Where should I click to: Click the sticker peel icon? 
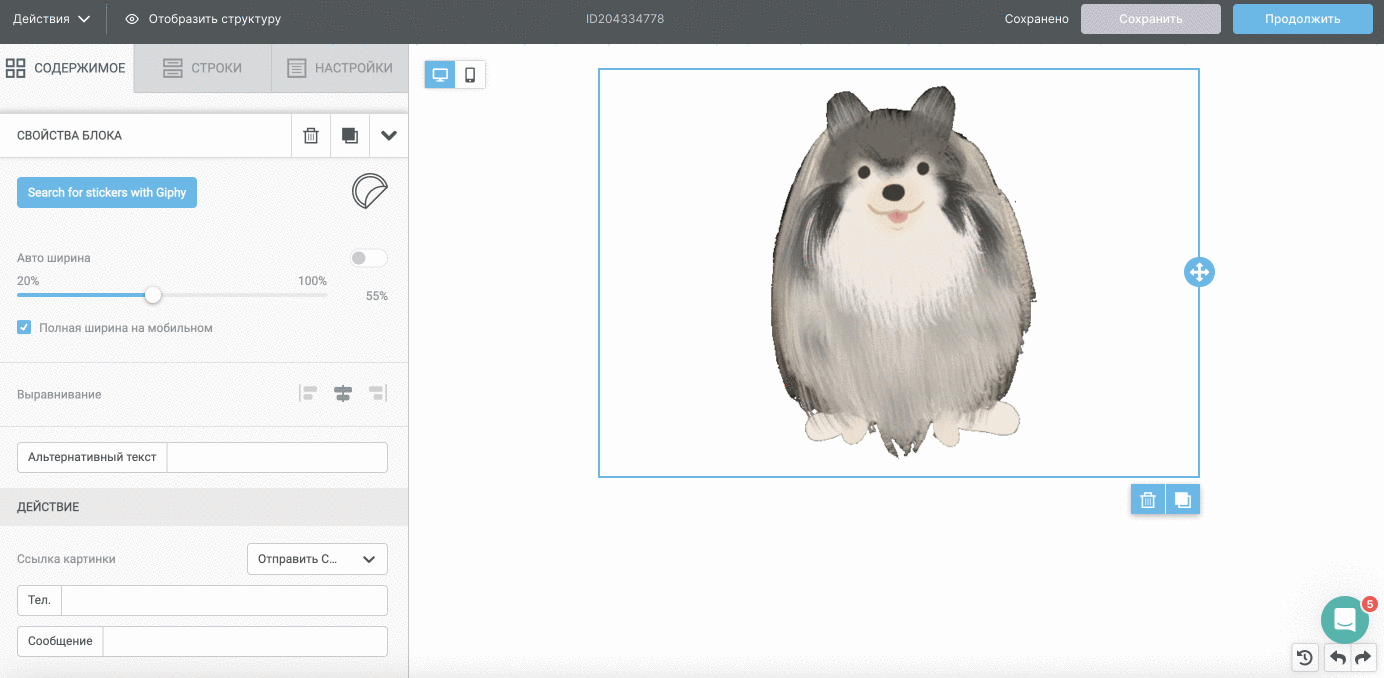pos(370,191)
